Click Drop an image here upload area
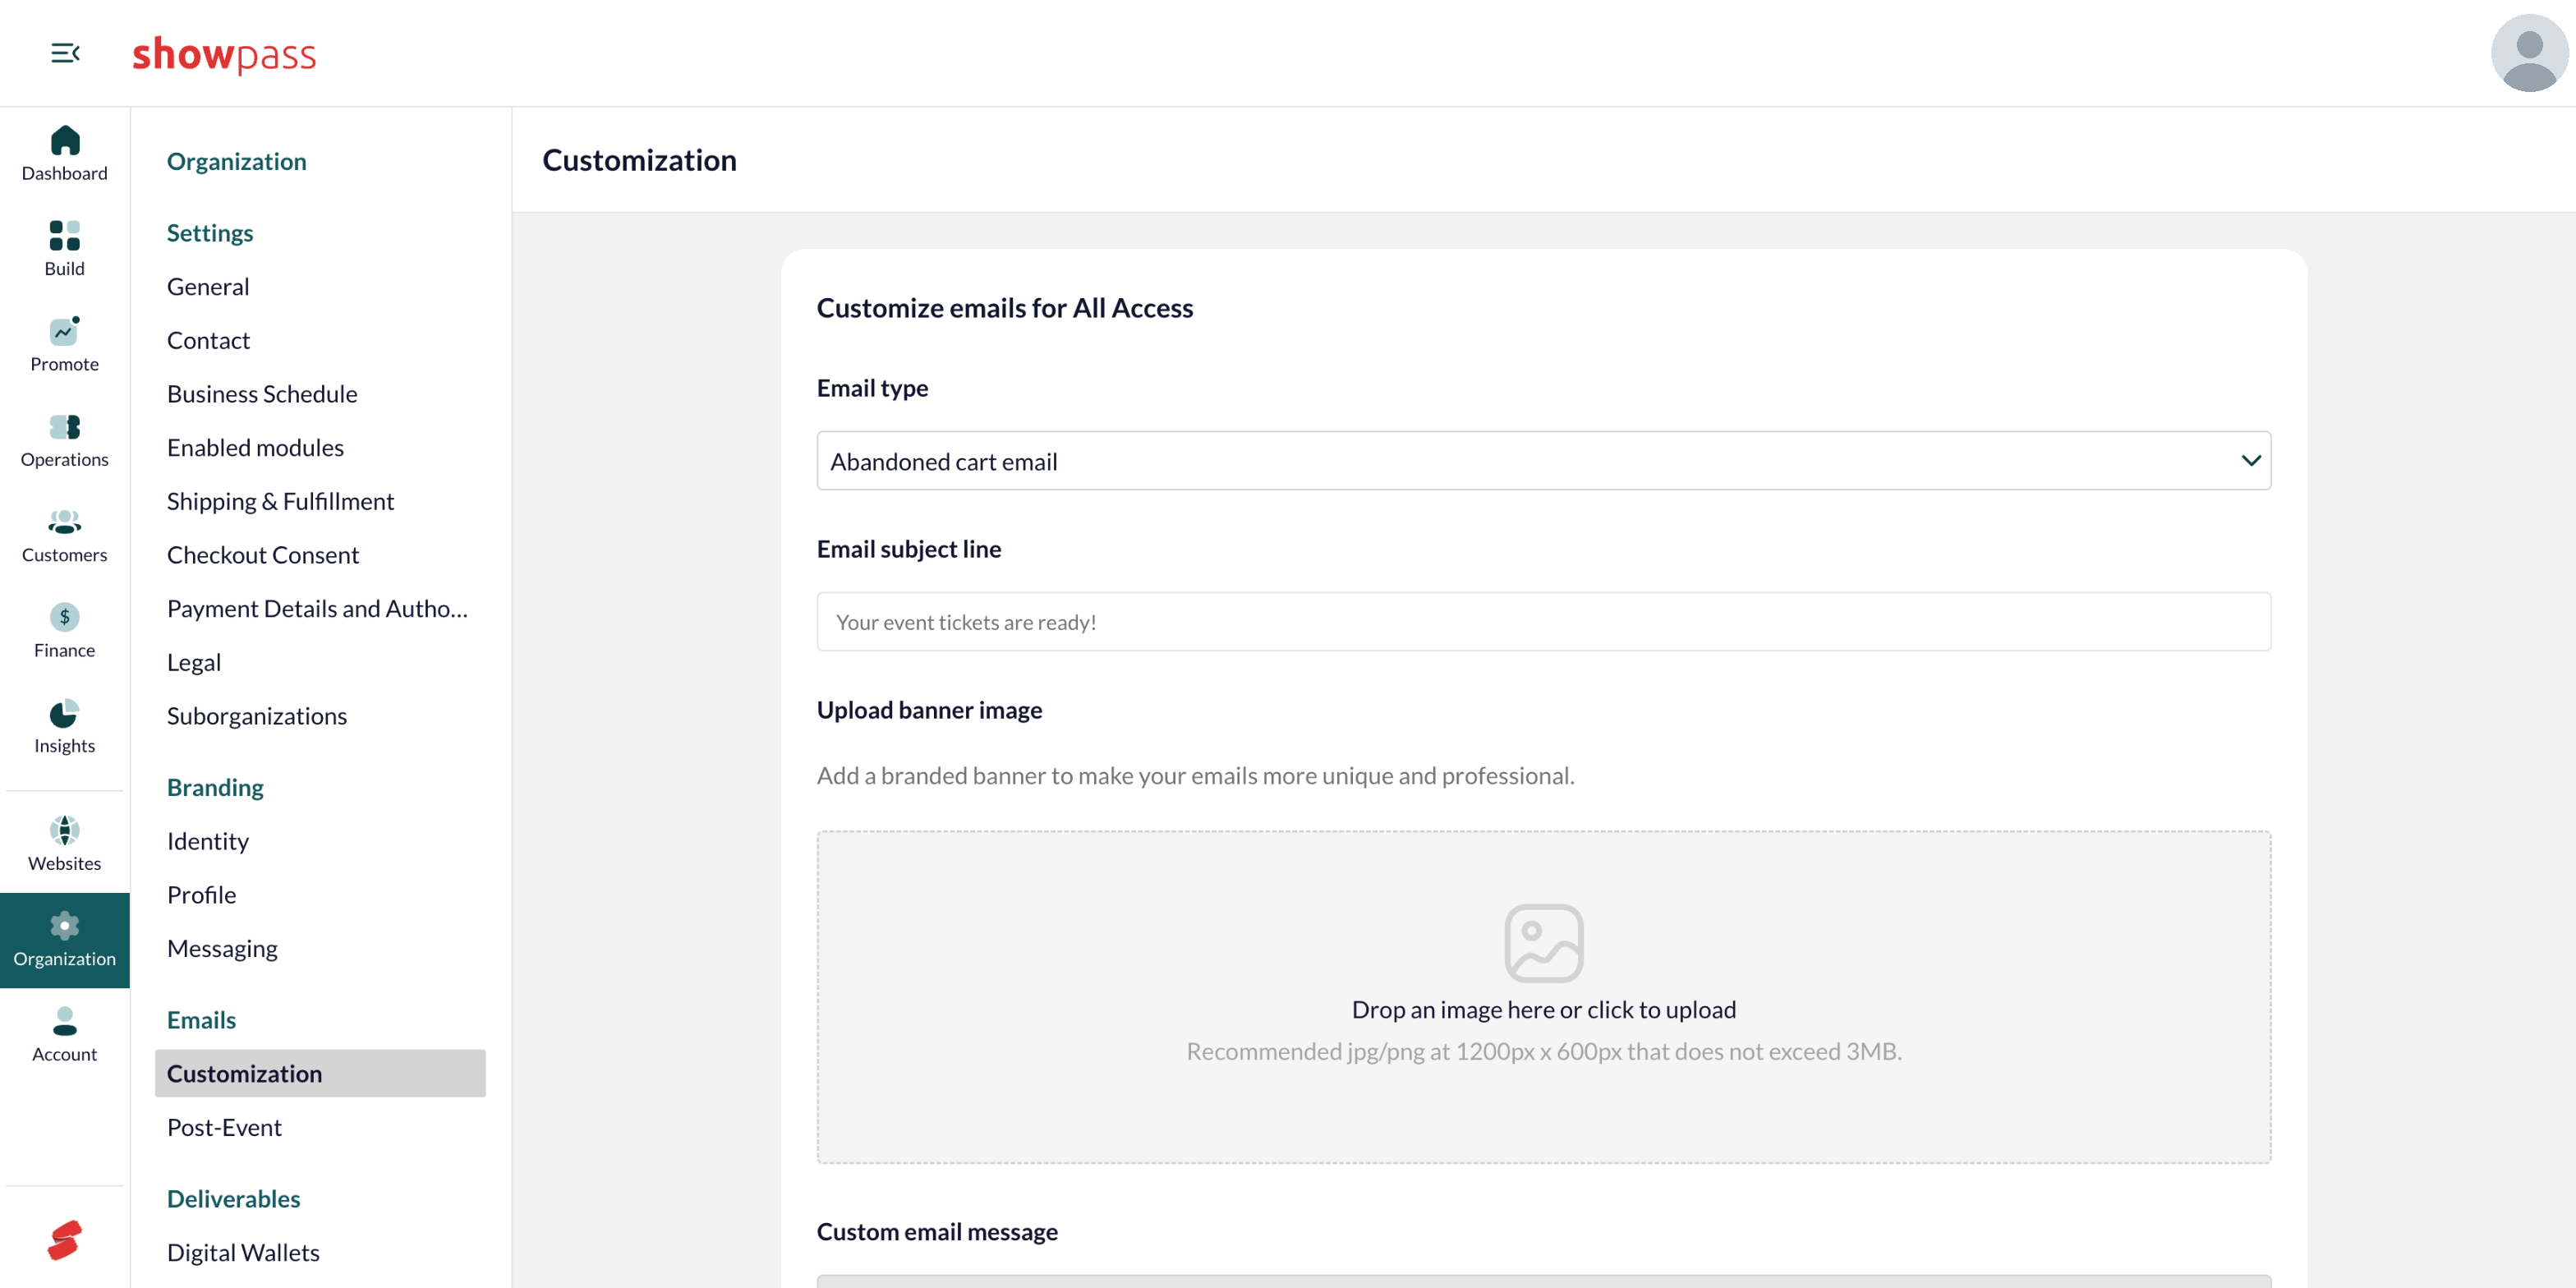 pyautogui.click(x=1543, y=997)
